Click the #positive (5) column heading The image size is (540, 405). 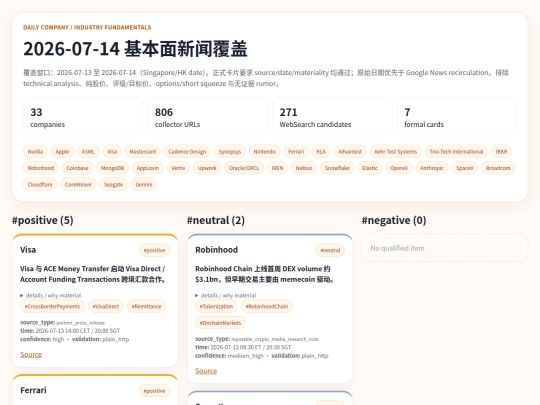(x=43, y=220)
